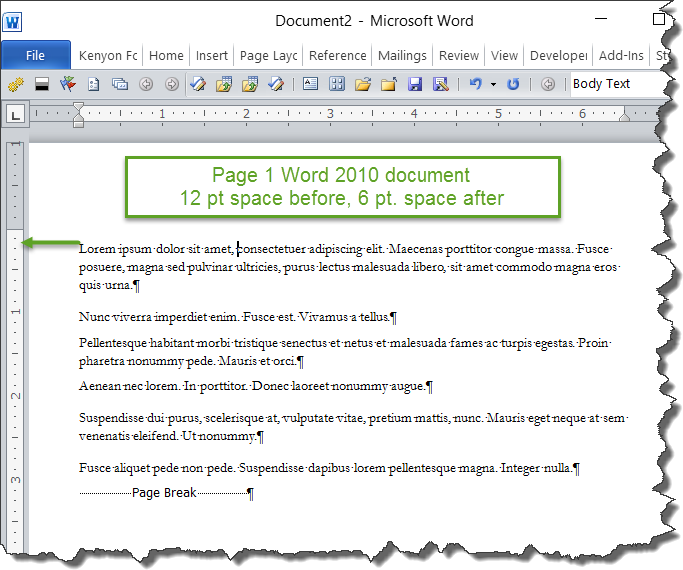Viewport: 683px width, 570px height.
Task: Minimize the Word window
Action: click(x=601, y=20)
